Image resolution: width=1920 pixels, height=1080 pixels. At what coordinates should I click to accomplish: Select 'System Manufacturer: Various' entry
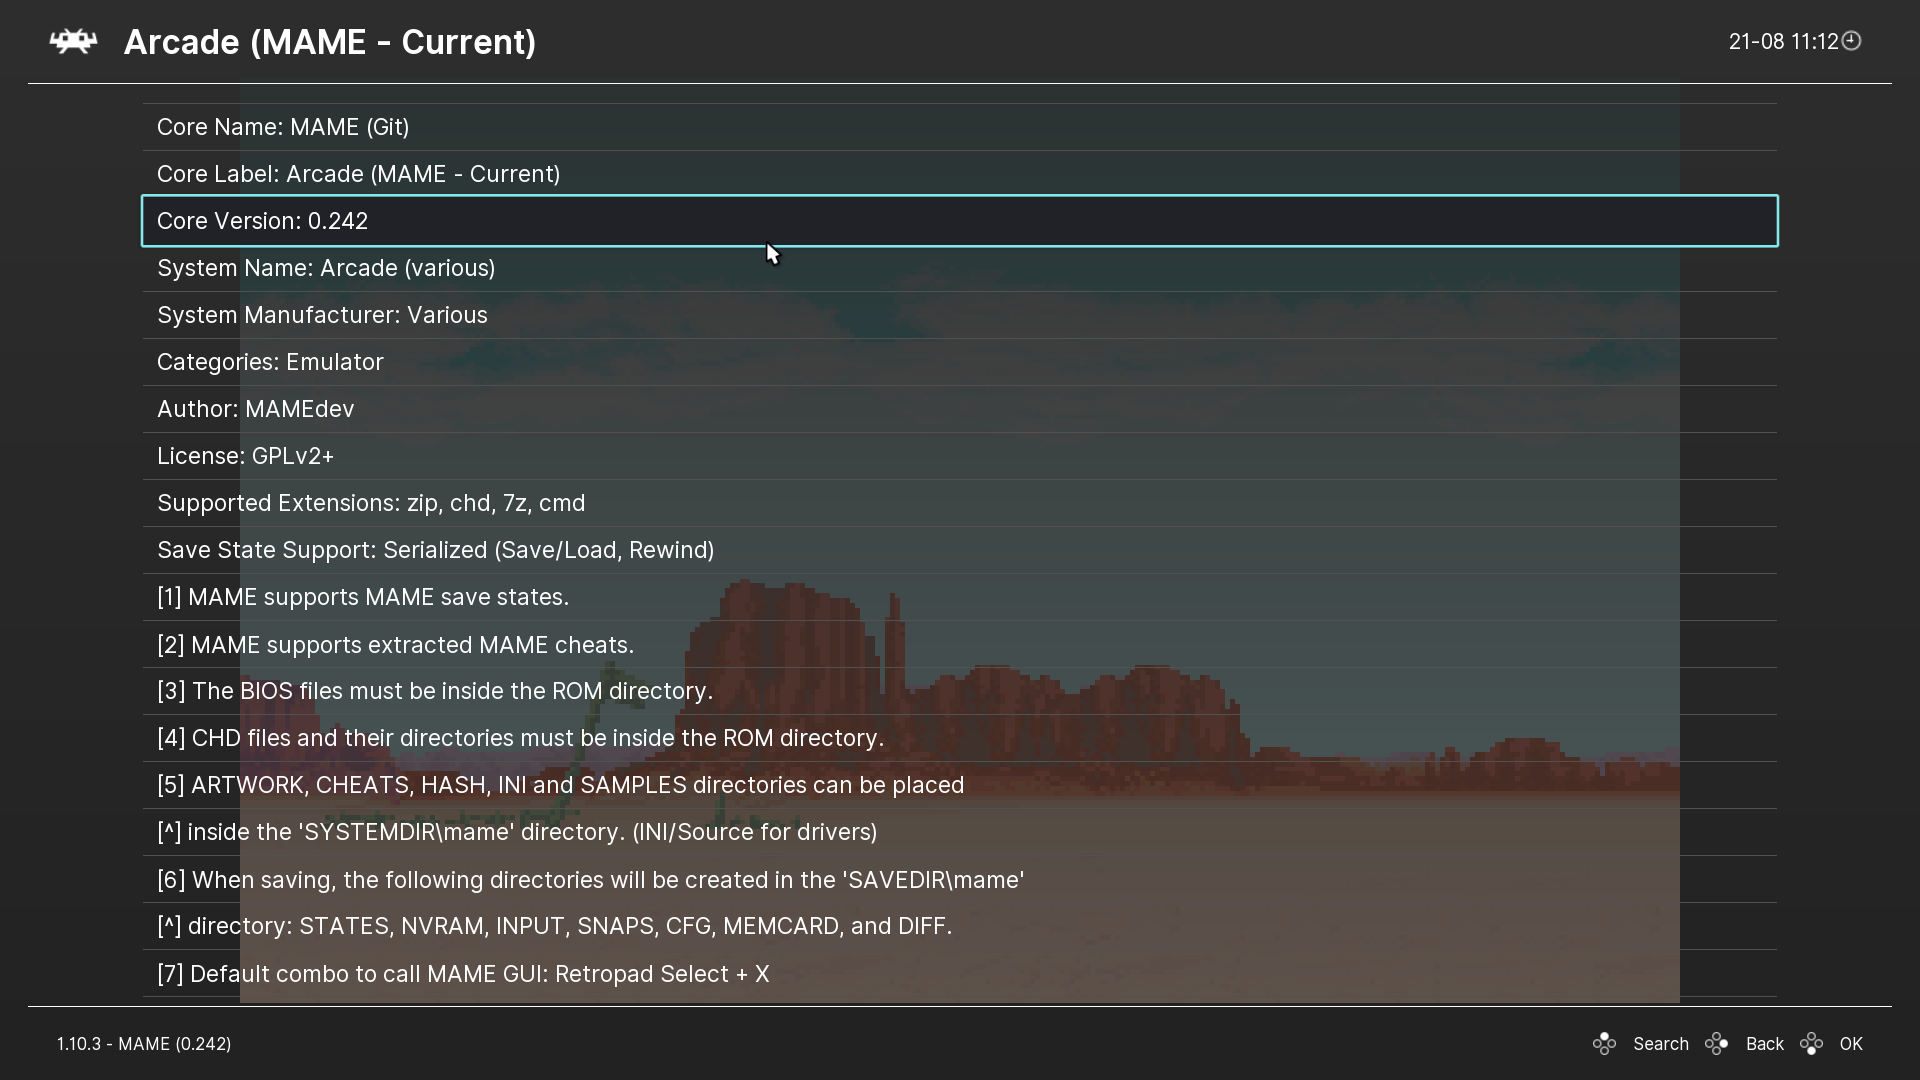(960, 315)
